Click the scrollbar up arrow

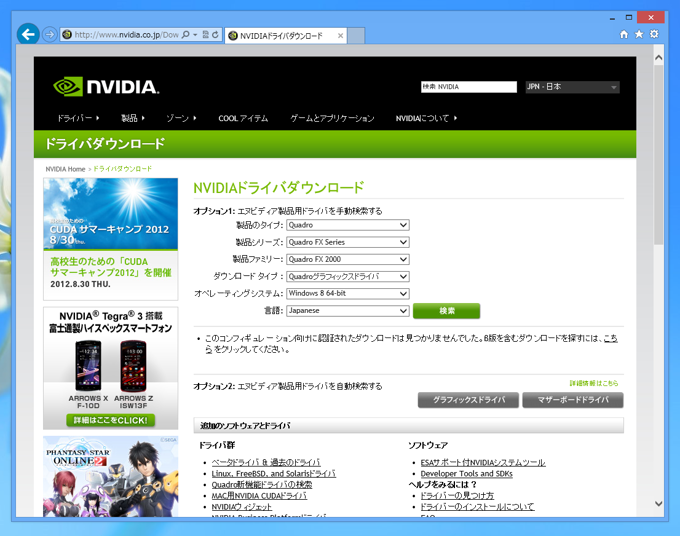click(x=658, y=57)
